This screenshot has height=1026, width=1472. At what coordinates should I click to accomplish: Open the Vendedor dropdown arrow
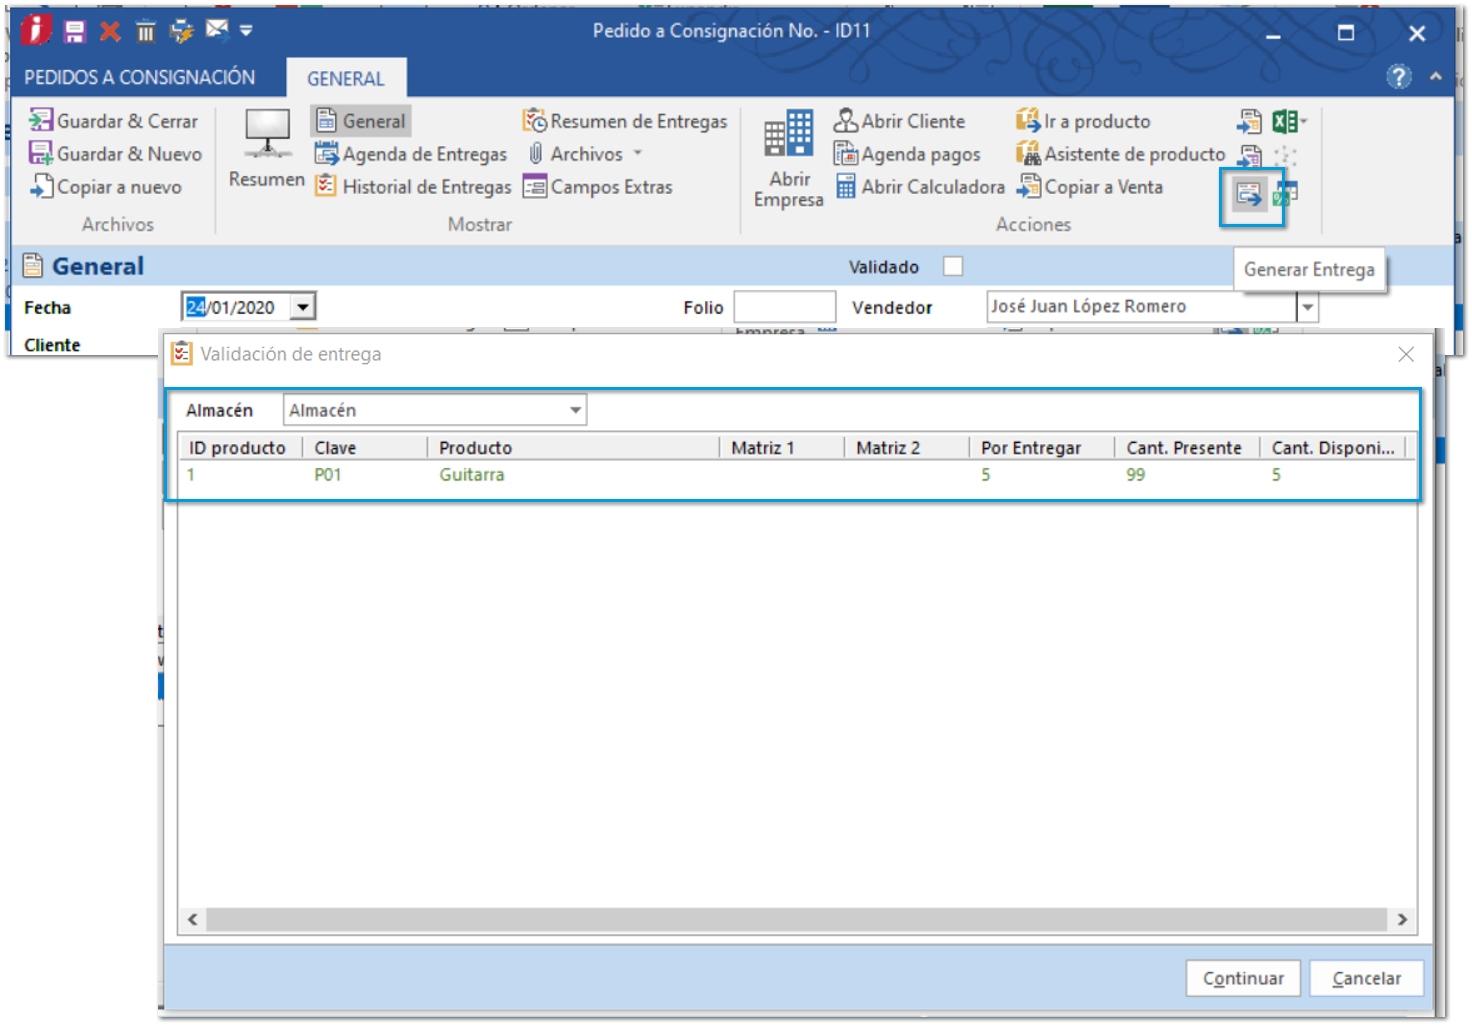[1307, 307]
